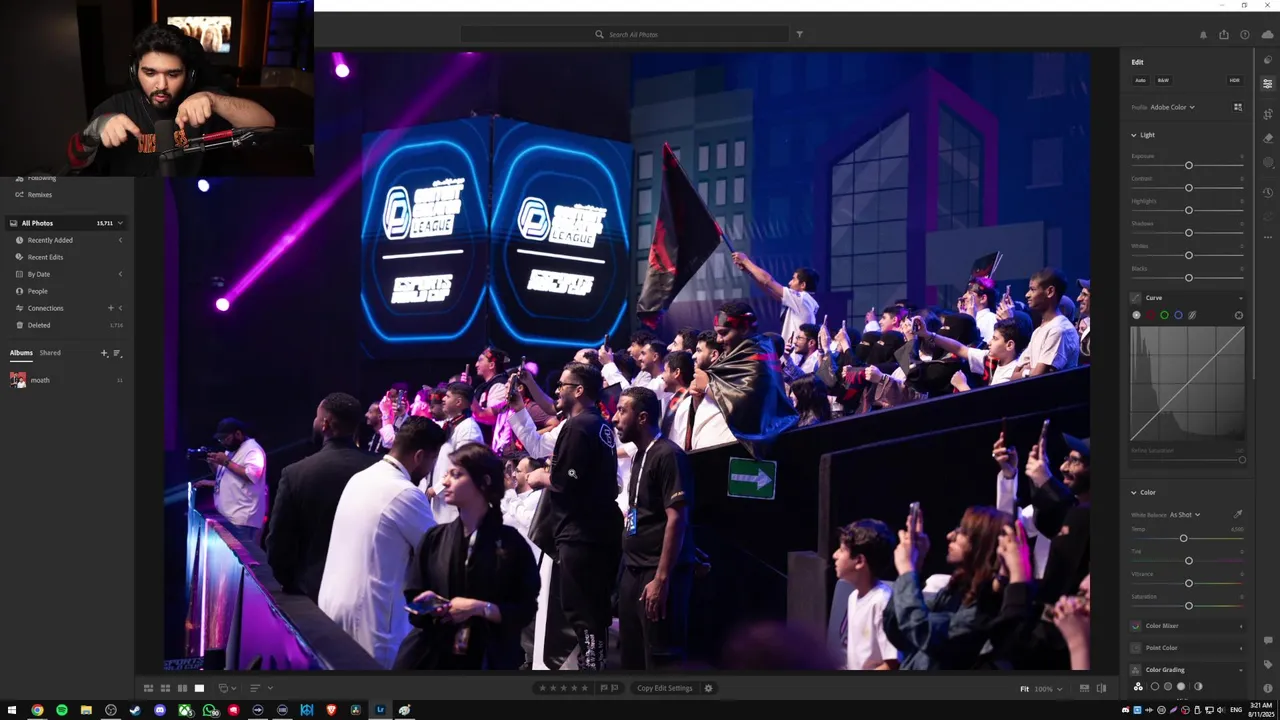
Task: Switch to the Shared tab
Action: click(x=50, y=353)
